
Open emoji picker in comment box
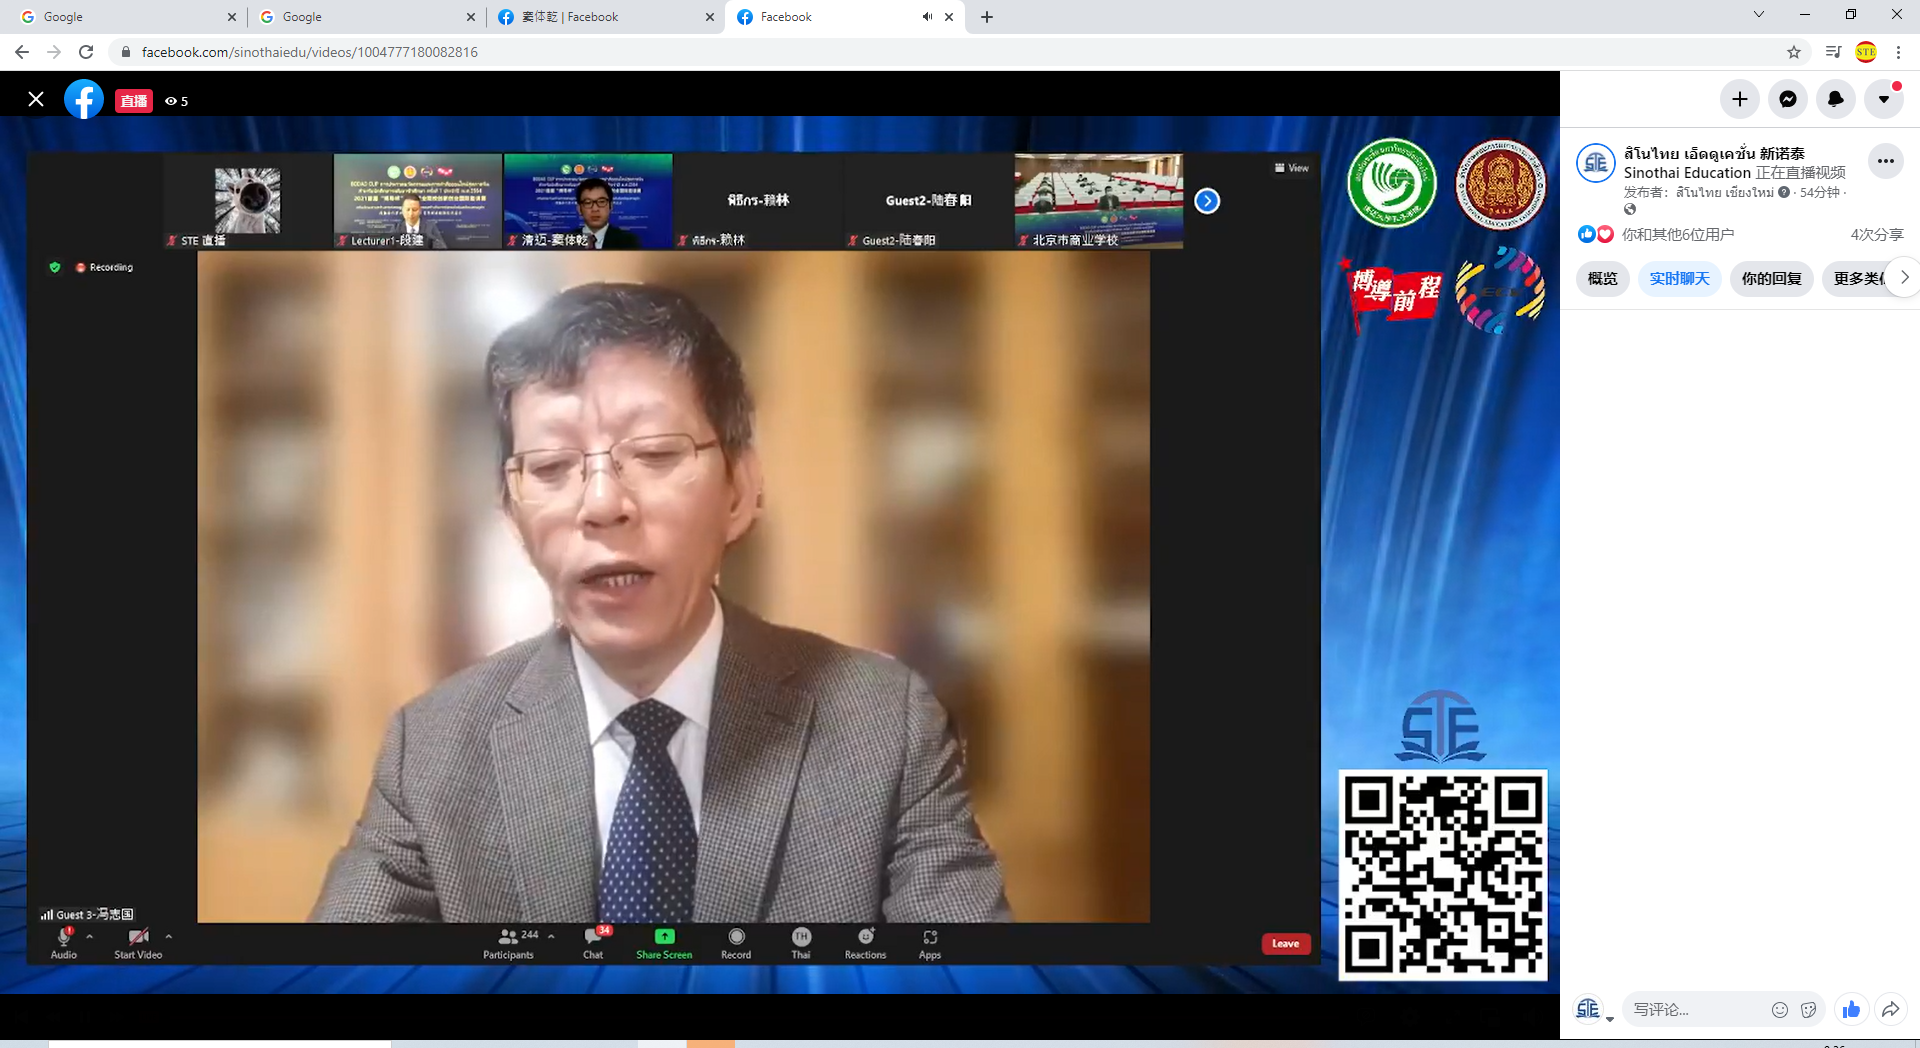[x=1779, y=1009]
